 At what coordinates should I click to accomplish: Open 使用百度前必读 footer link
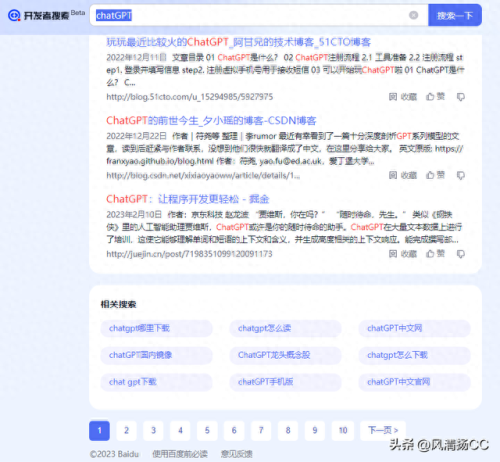[180, 454]
